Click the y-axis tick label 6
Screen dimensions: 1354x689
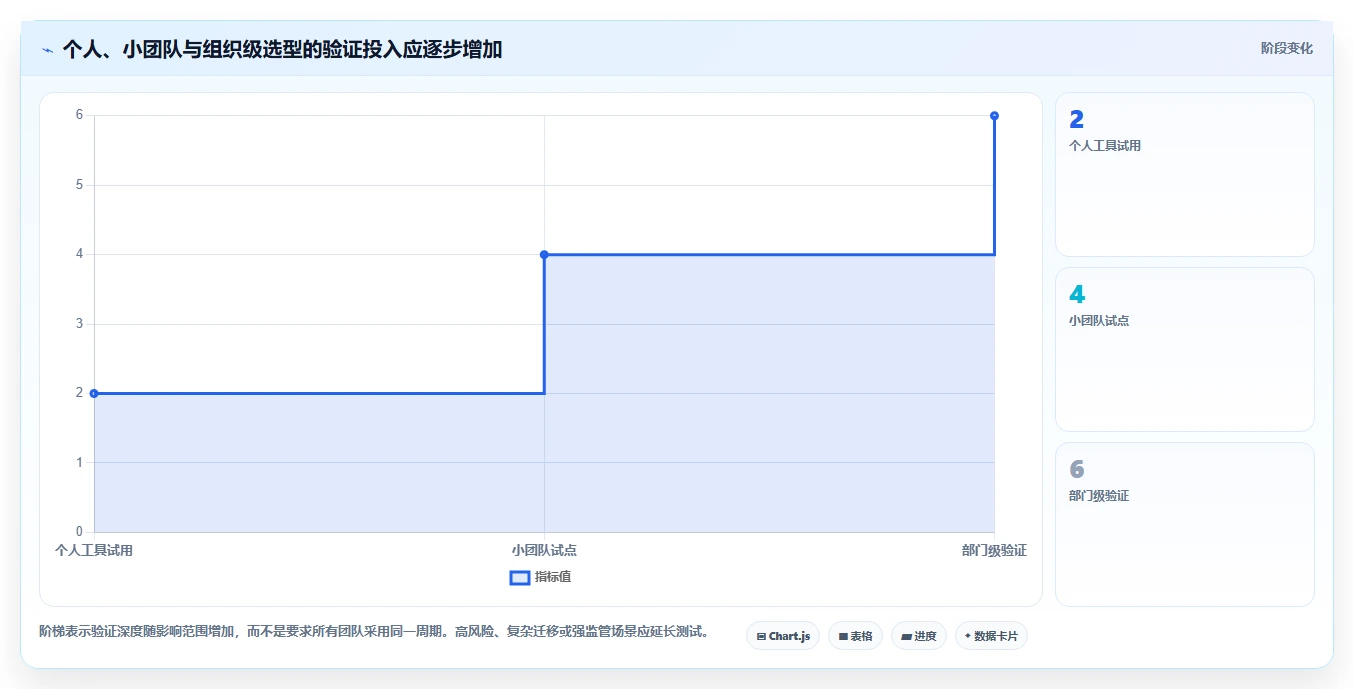(x=79, y=115)
